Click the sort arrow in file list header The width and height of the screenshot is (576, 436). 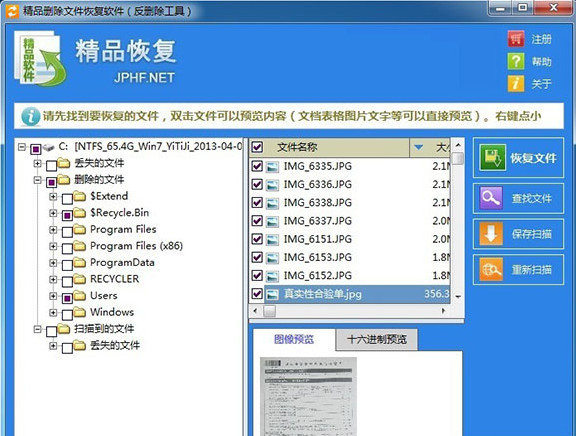(418, 148)
